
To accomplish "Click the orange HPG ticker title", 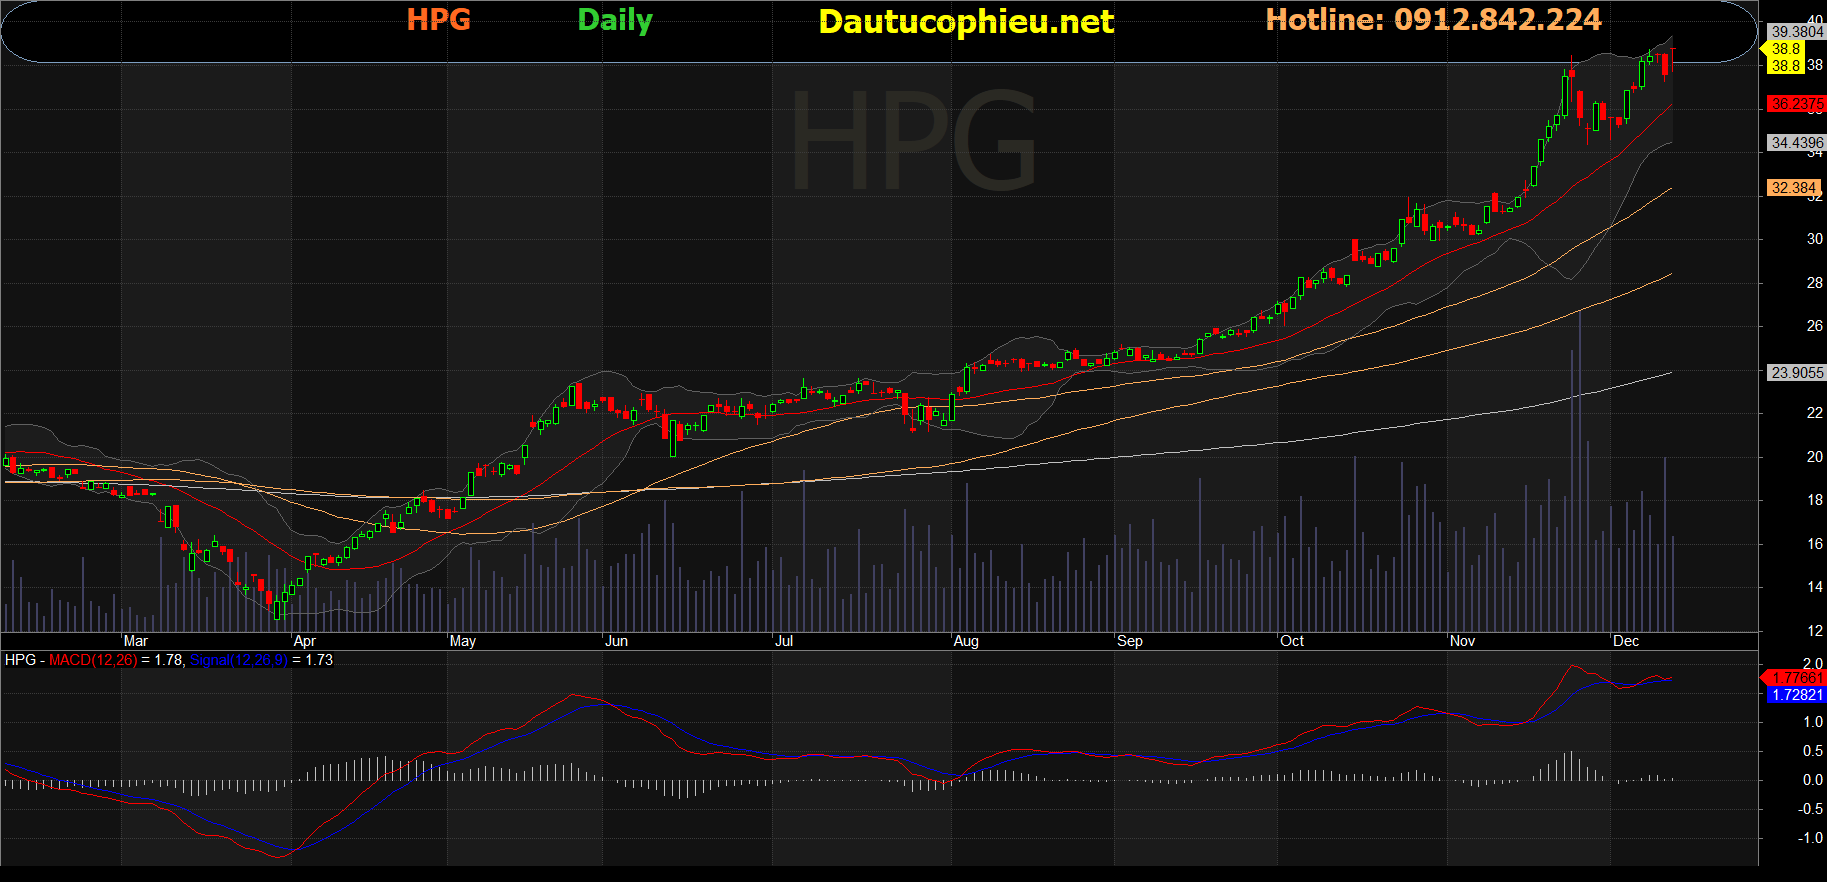I will pyautogui.click(x=438, y=20).
